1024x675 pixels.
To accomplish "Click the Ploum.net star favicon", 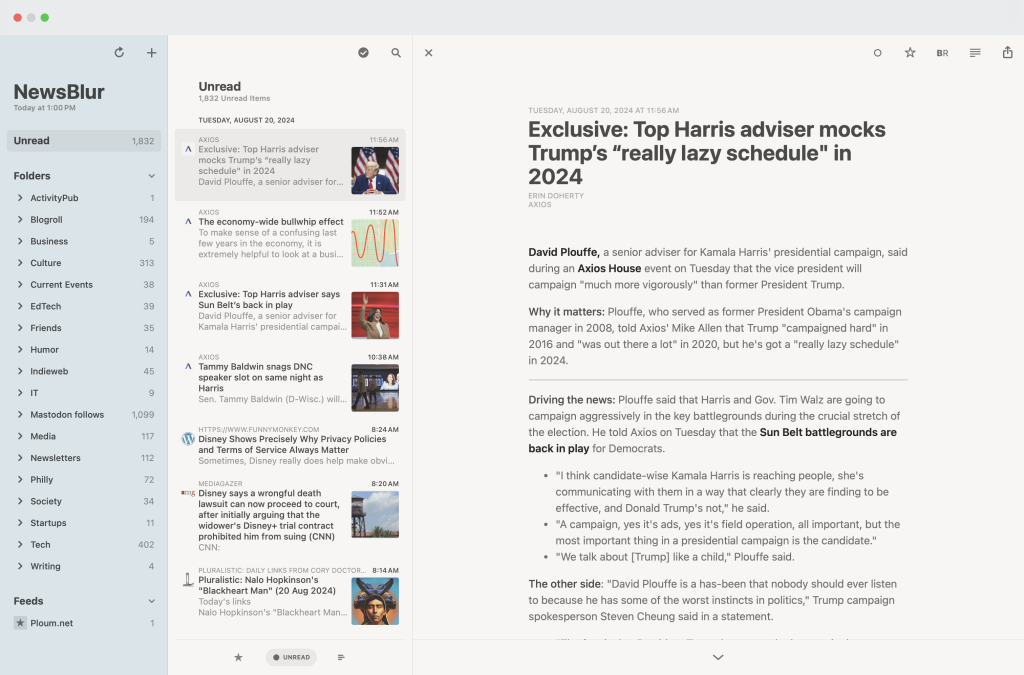I will pyautogui.click(x=20, y=623).
